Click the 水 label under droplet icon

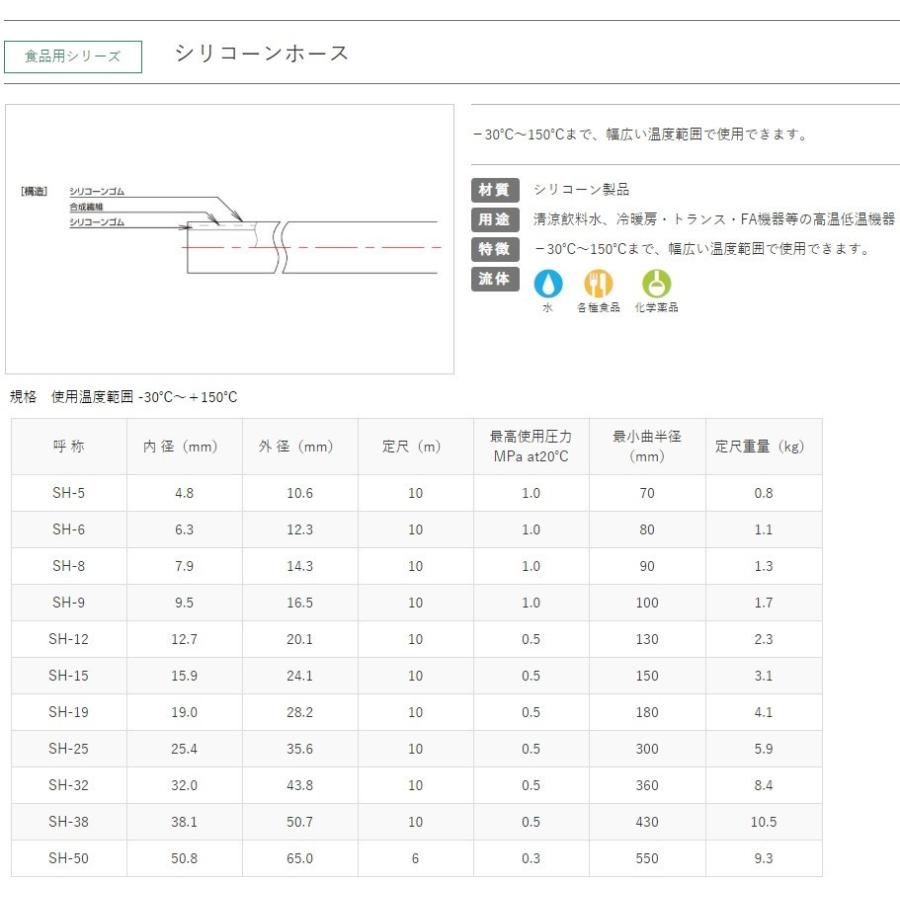[x=548, y=308]
